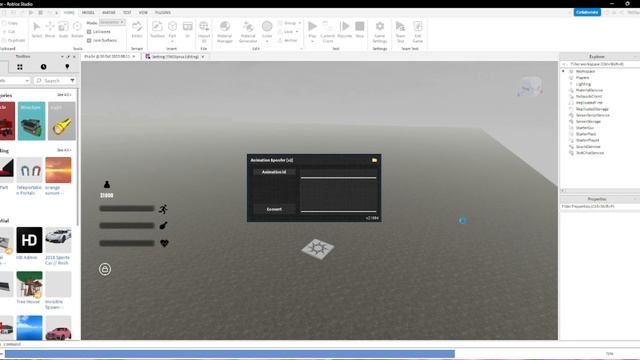Select StarterGui in Explorer
Viewport: 640px width, 360px height.
pyautogui.click(x=584, y=128)
